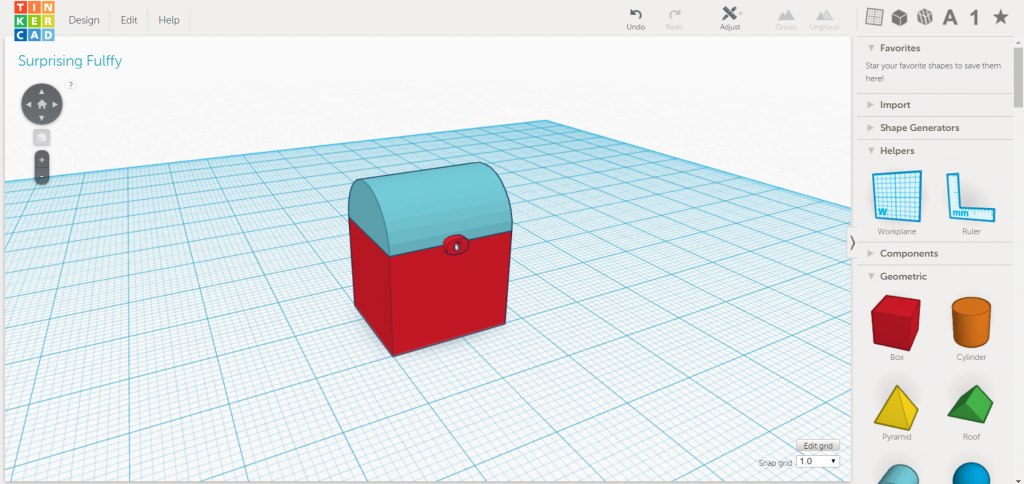Open the Edit menu
This screenshot has width=1024, height=484.
[129, 20]
